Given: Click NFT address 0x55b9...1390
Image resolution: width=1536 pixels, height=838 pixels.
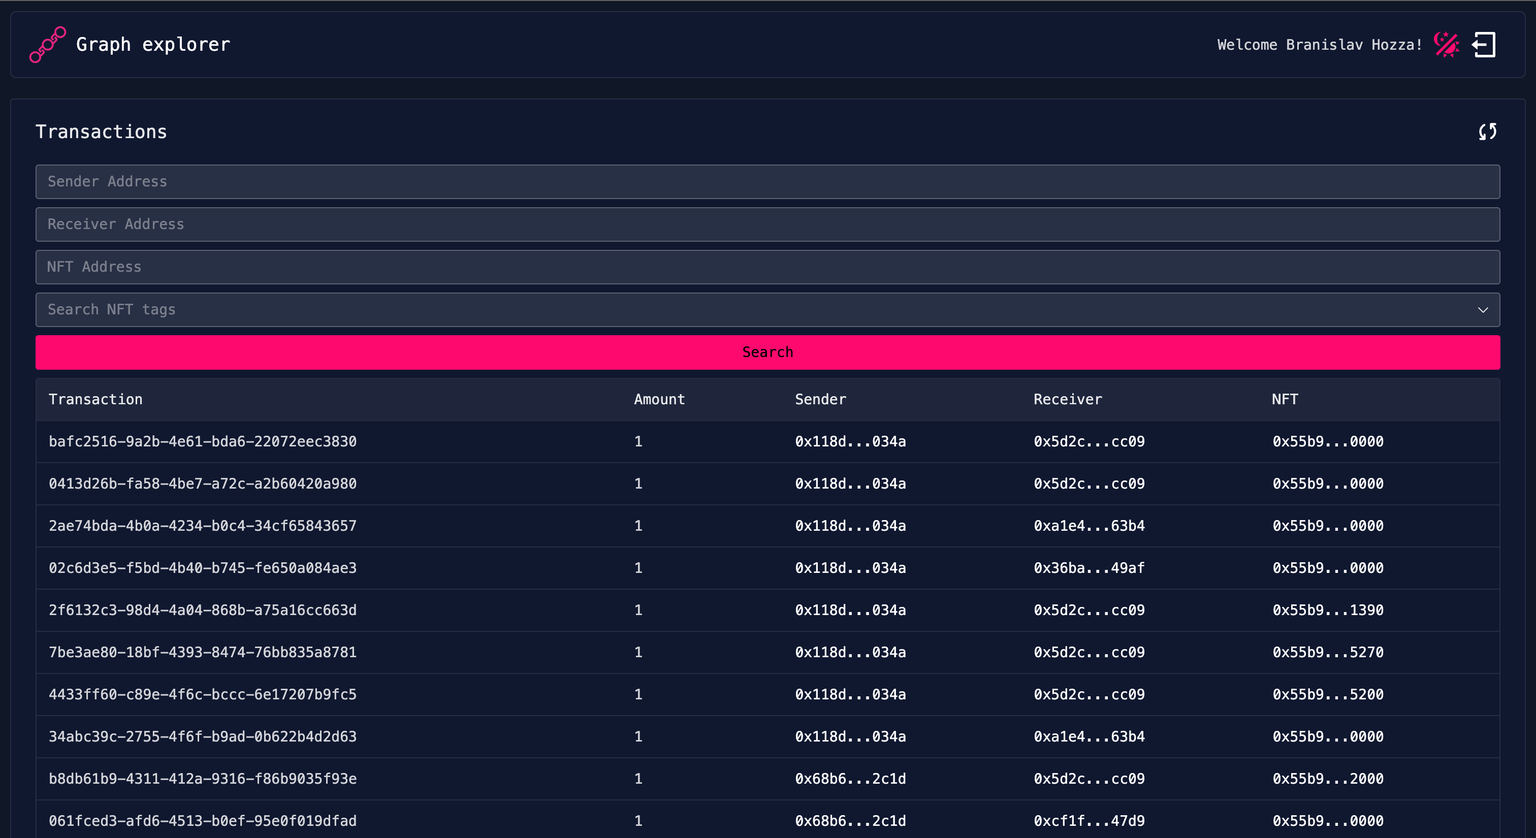Looking at the screenshot, I should [x=1328, y=610].
